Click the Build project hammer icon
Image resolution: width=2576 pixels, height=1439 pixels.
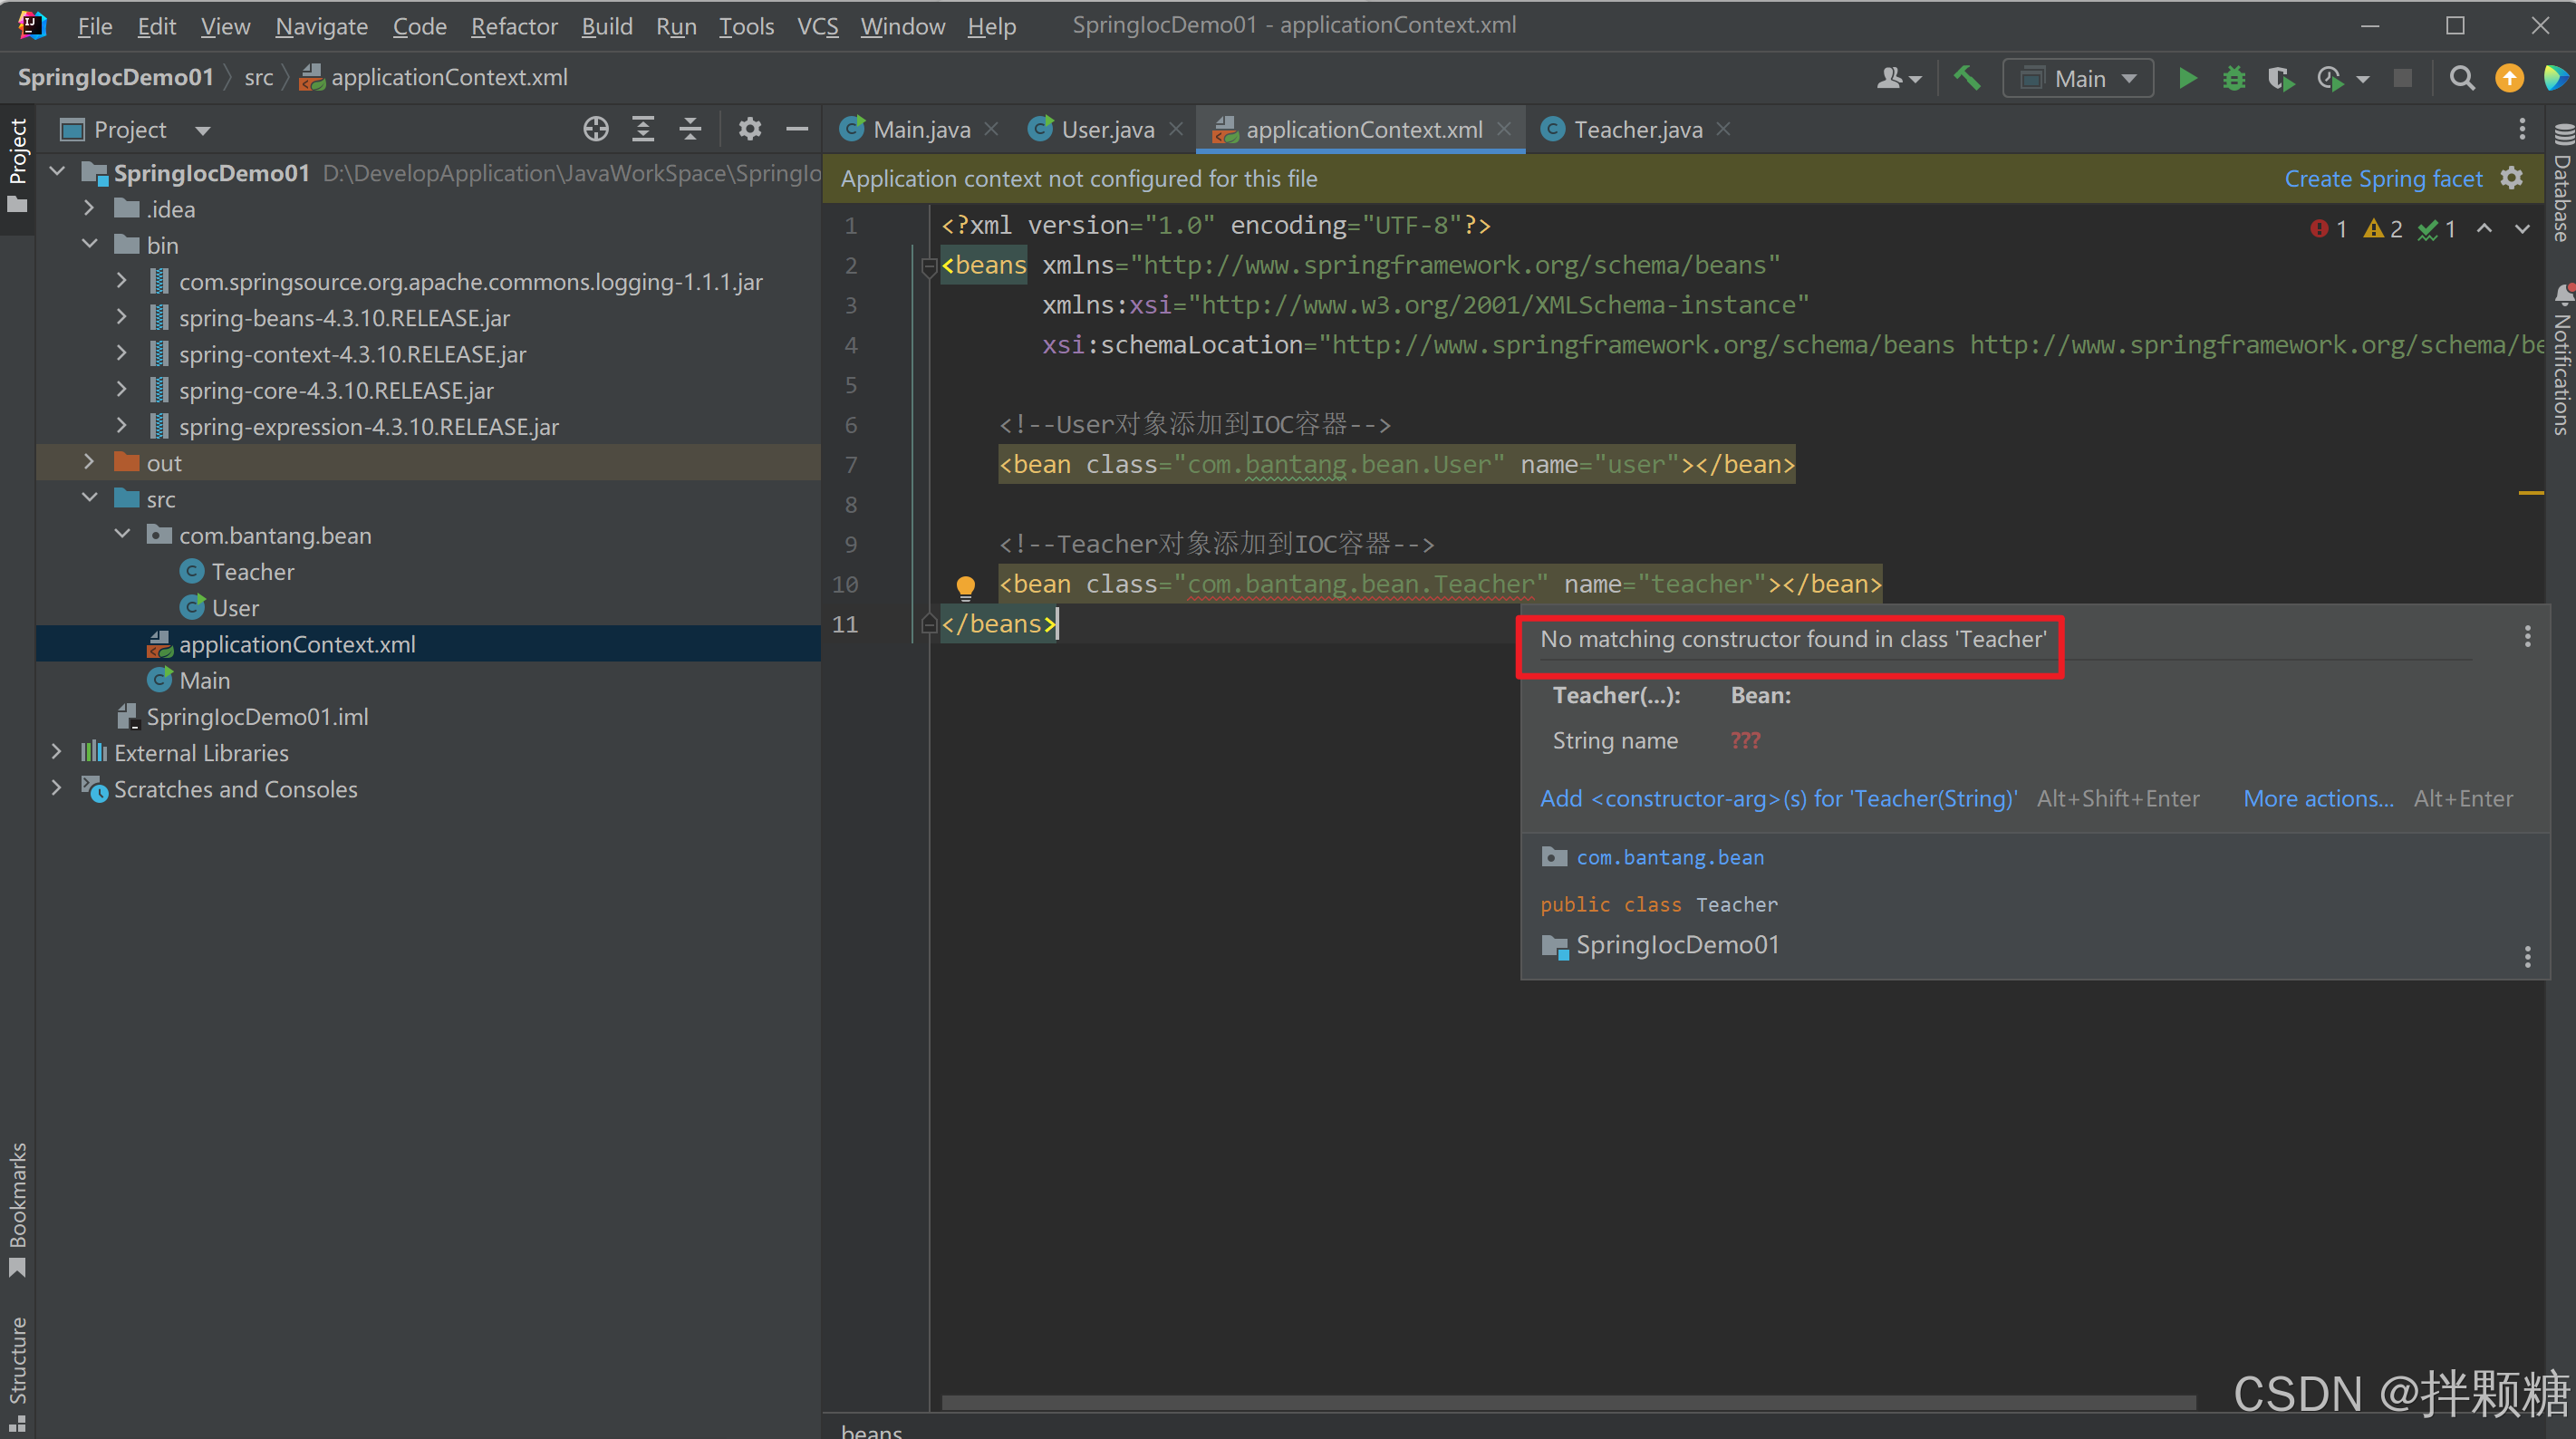coord(1966,78)
